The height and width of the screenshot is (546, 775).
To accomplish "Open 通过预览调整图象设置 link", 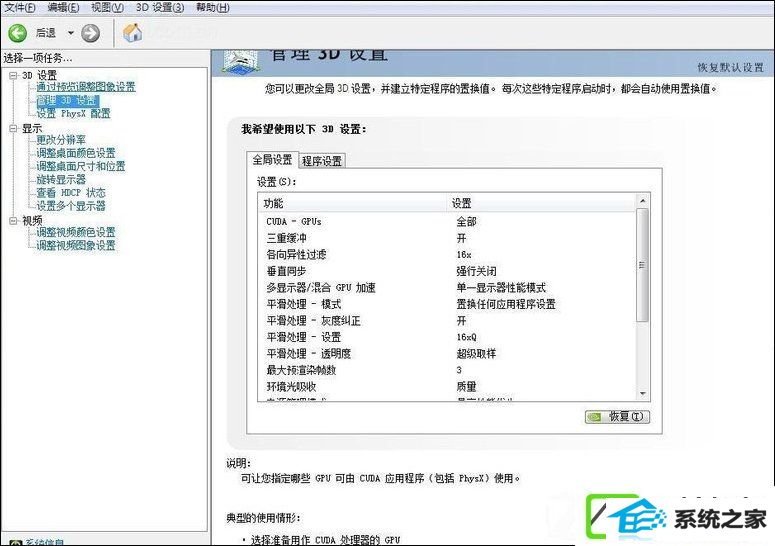I will click(86, 87).
